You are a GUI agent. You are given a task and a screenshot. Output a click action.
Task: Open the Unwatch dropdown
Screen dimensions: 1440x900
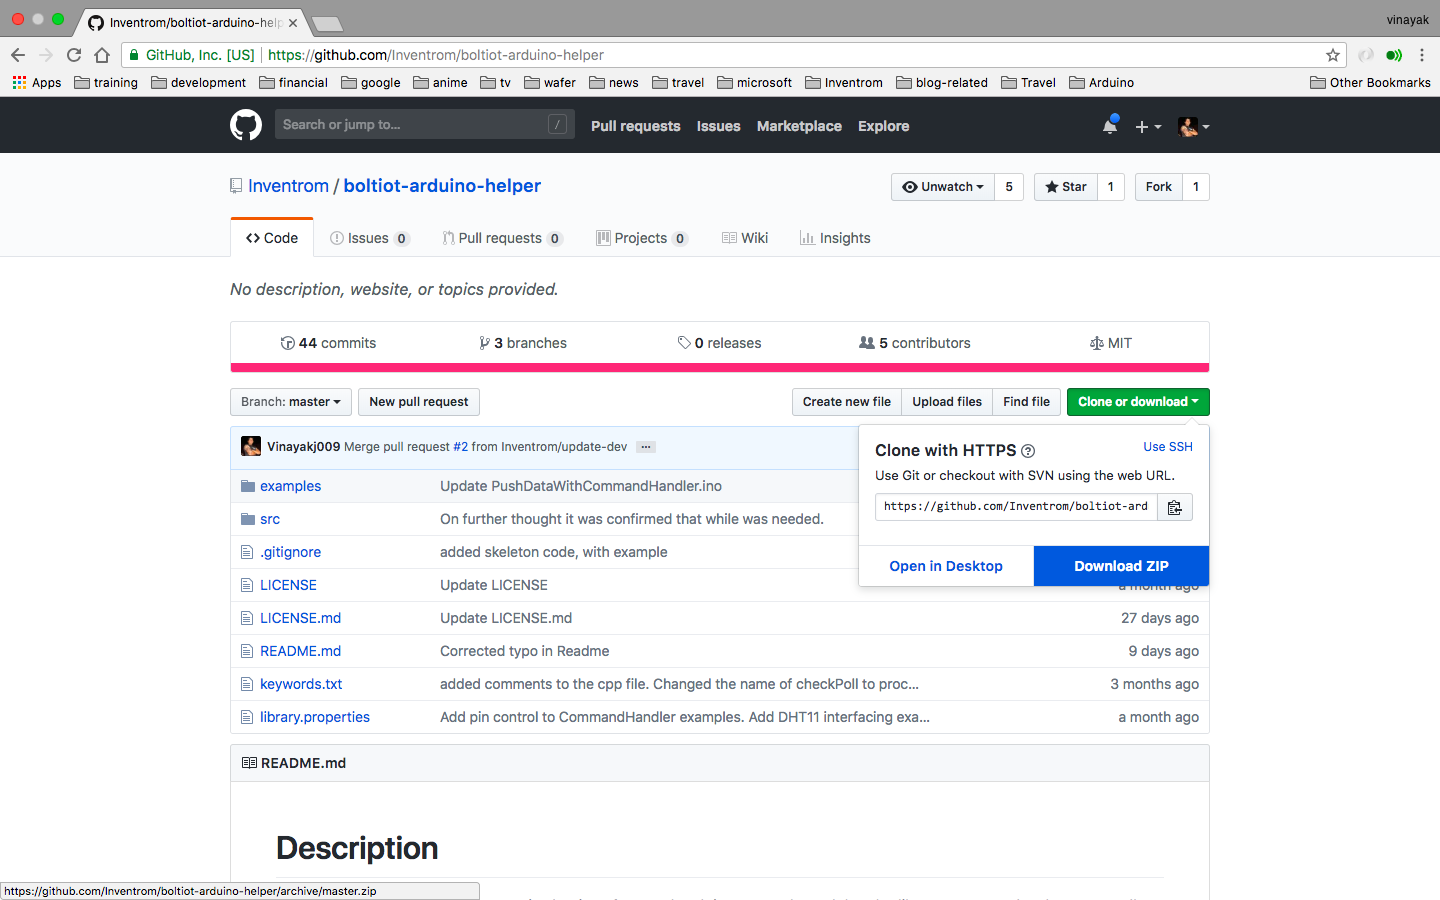[942, 186]
